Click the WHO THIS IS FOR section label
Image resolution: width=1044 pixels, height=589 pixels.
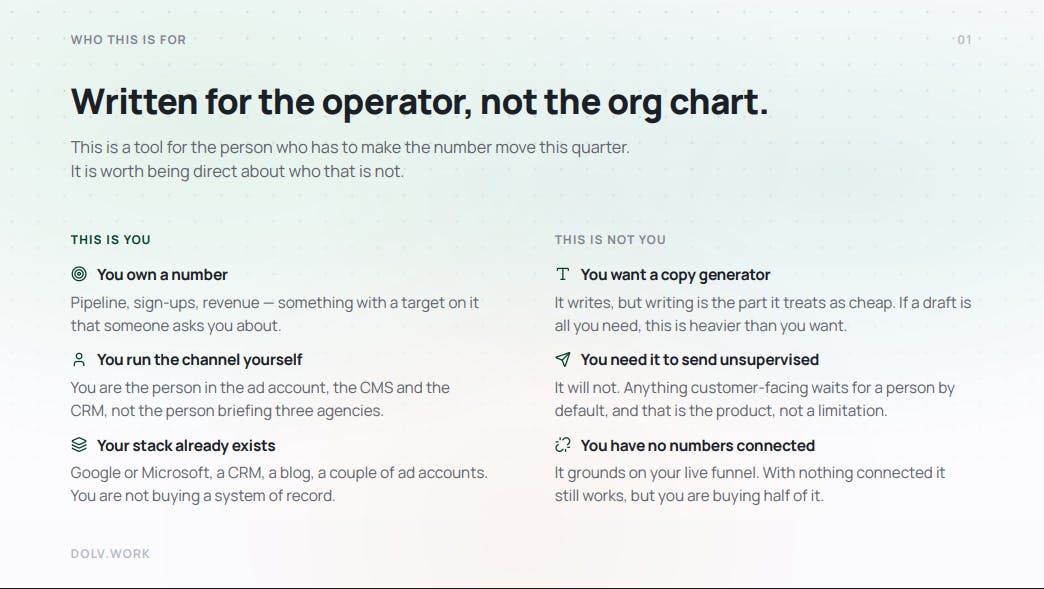tap(129, 40)
